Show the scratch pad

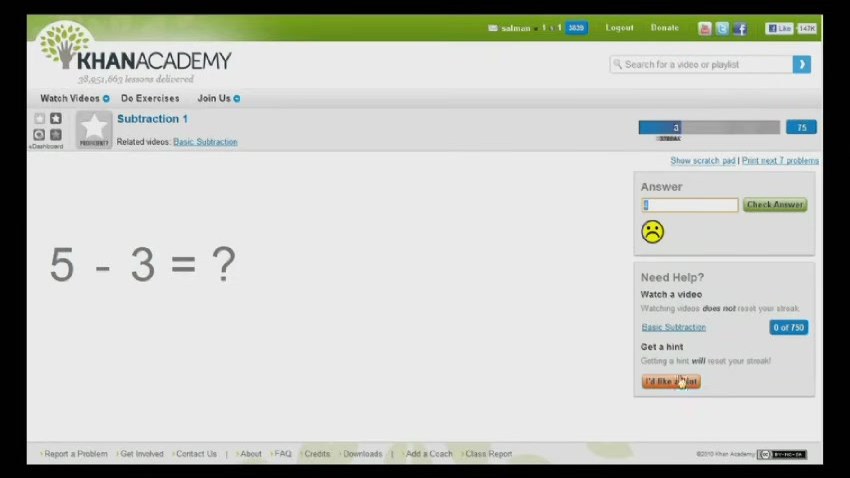[703, 160]
